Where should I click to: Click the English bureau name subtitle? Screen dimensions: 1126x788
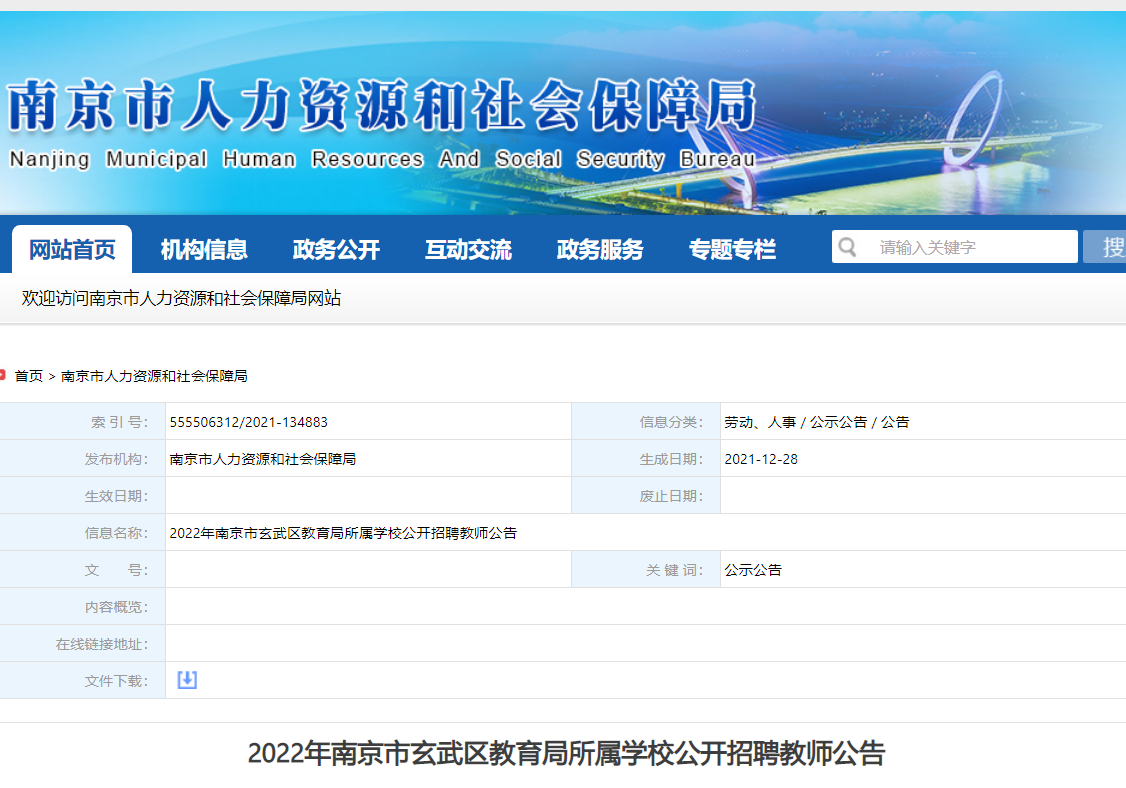(x=382, y=159)
